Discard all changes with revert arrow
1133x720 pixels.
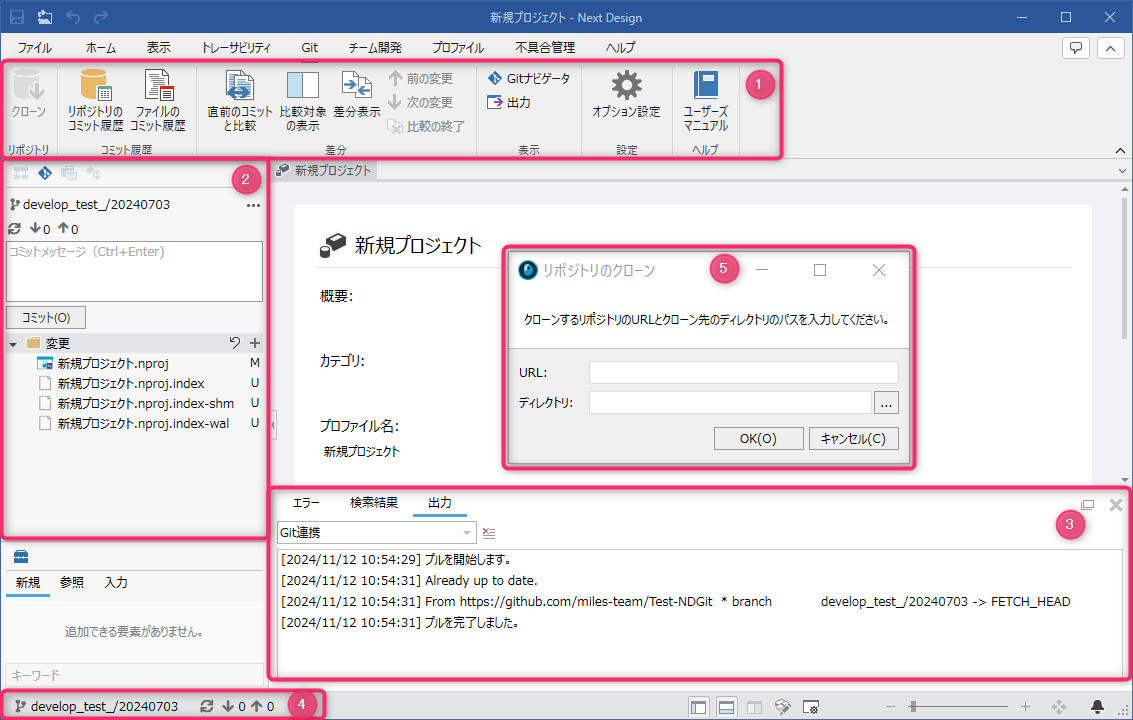coord(235,343)
